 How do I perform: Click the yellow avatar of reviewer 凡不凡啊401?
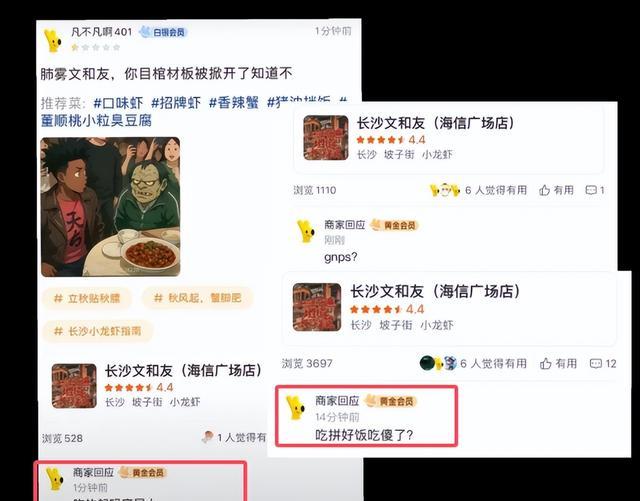pos(53,40)
